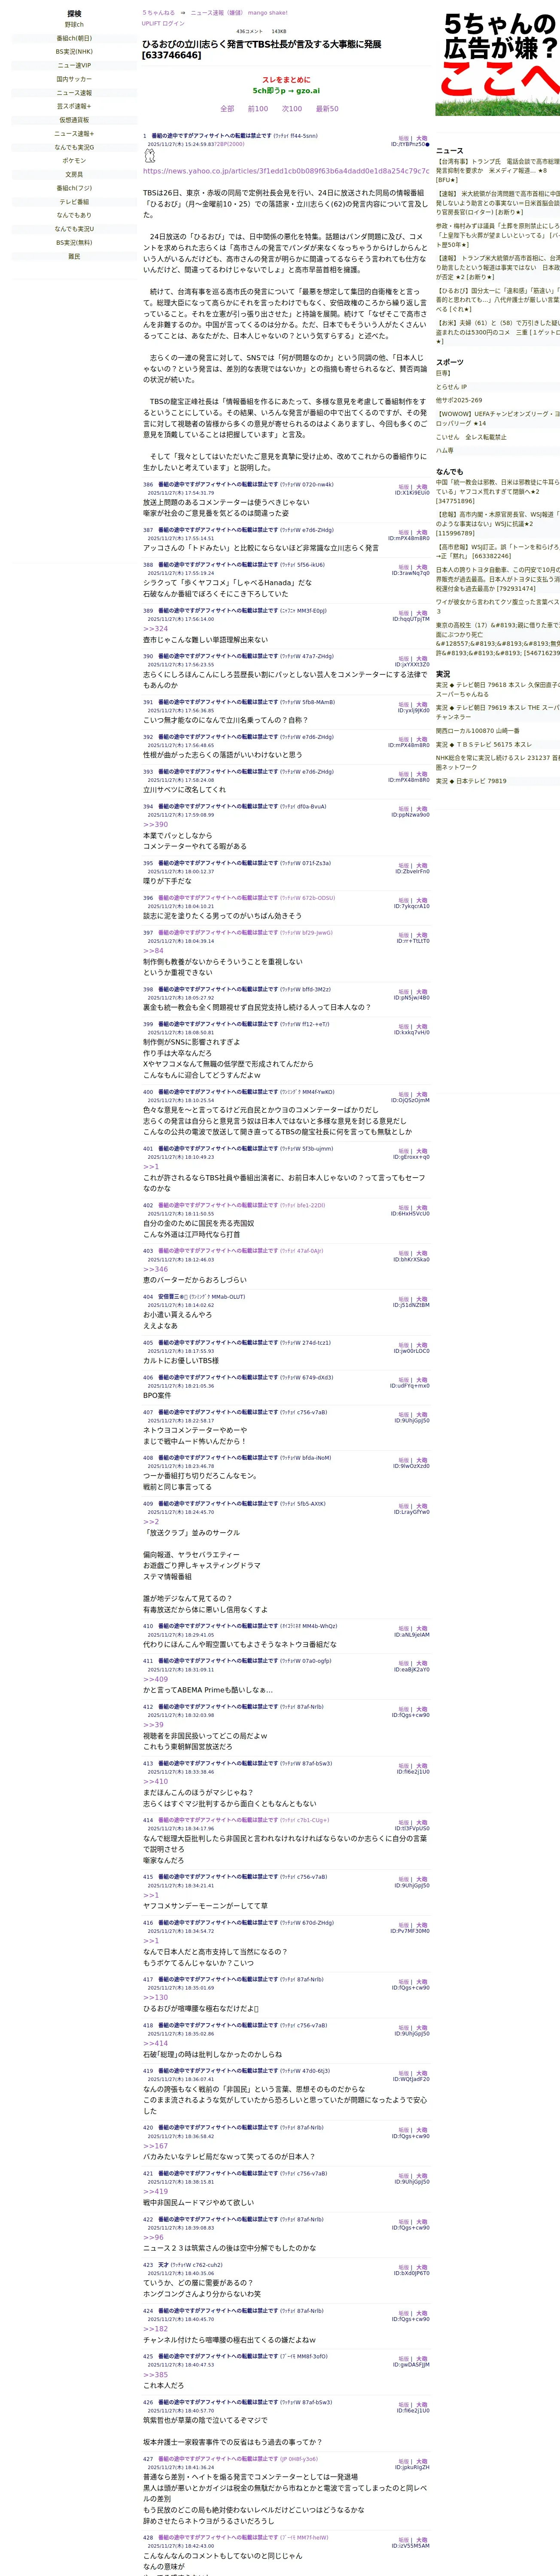Open ニュース速報+ sidebar link
Viewport: 560px width, 2576px height.
point(74,133)
